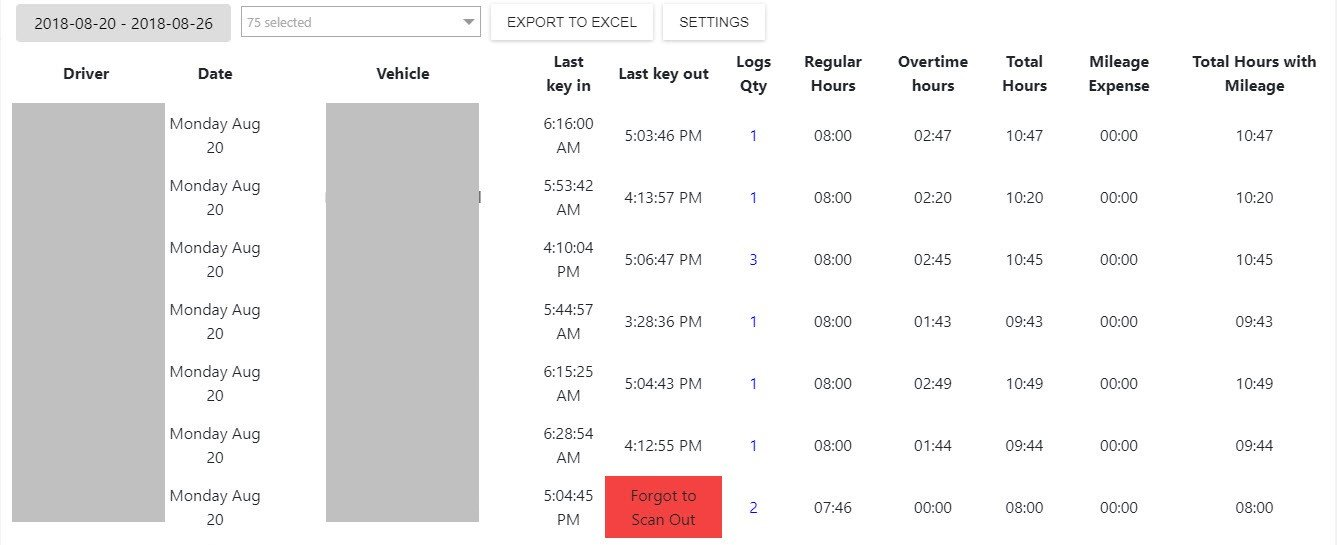The image size is (1337, 545).
Task: Open the Logs Qty link for 6:16:00 AM row
Action: [x=753, y=136]
